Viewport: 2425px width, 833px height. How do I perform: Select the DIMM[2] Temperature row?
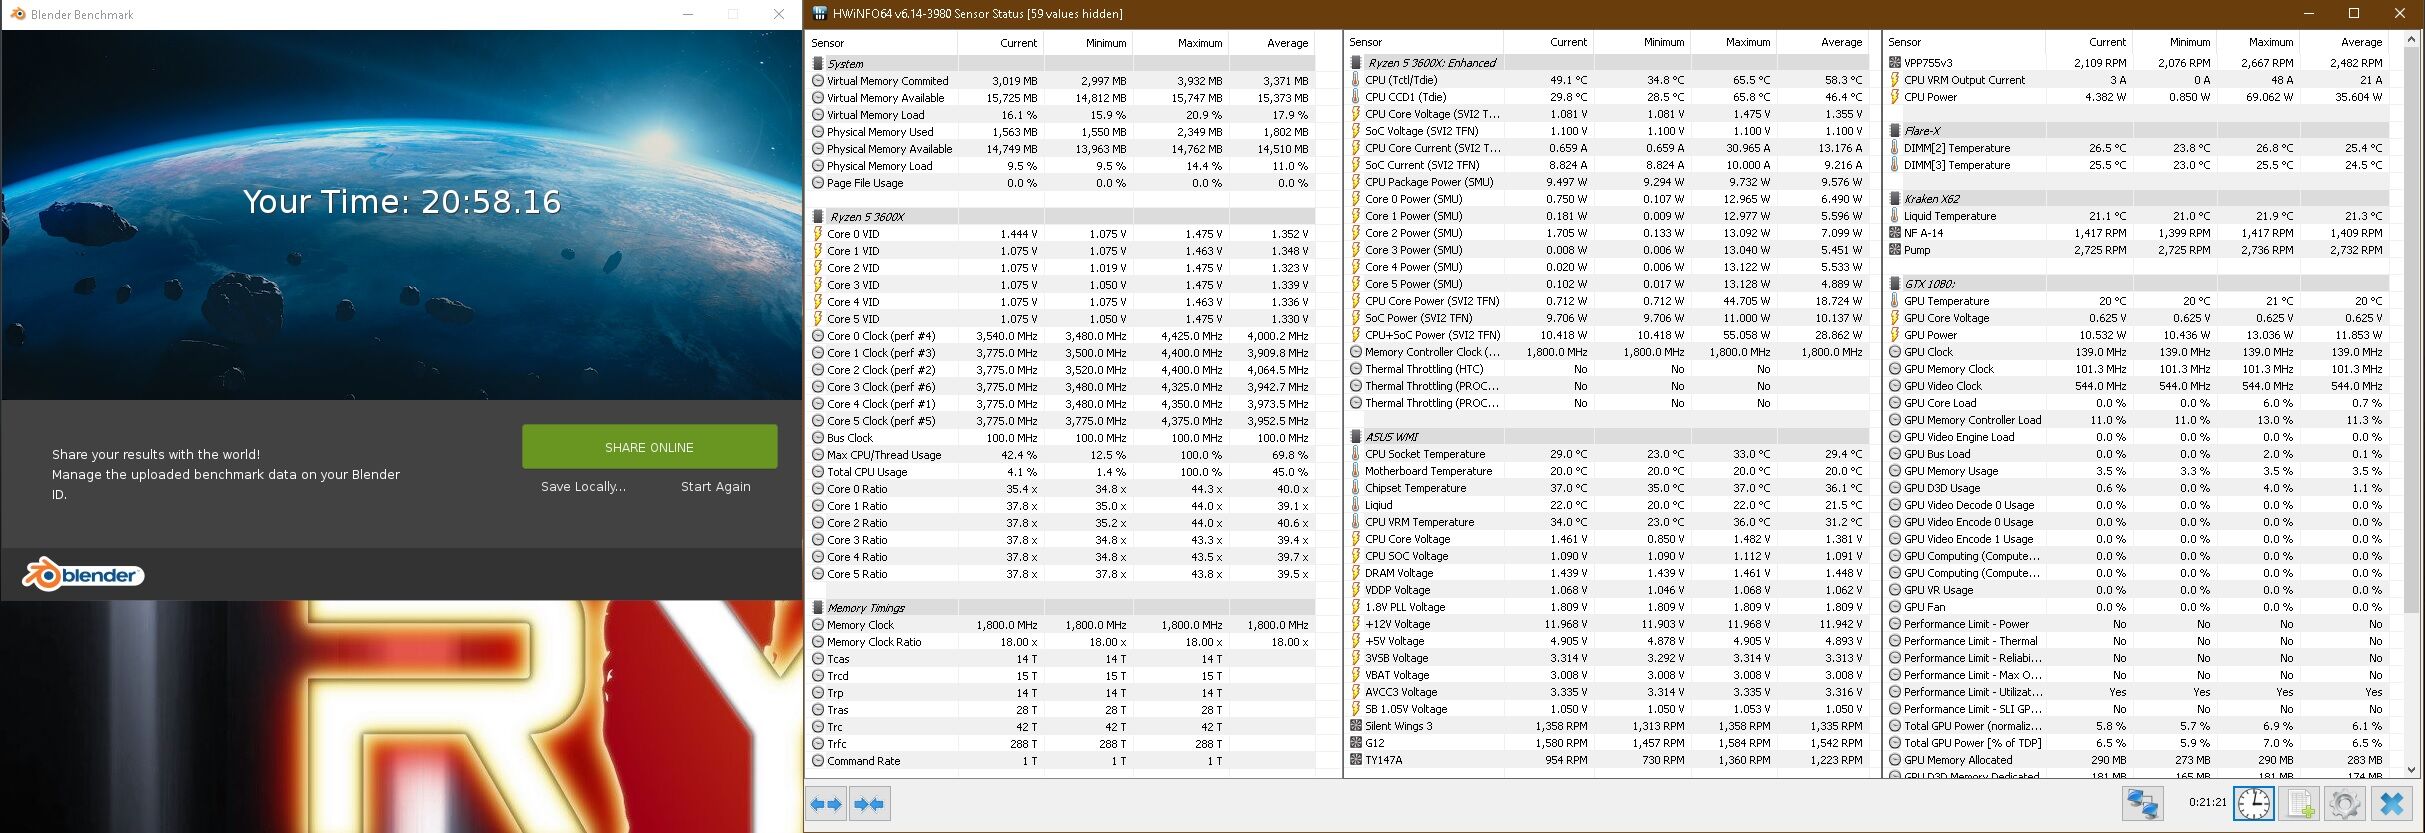click(2138, 147)
